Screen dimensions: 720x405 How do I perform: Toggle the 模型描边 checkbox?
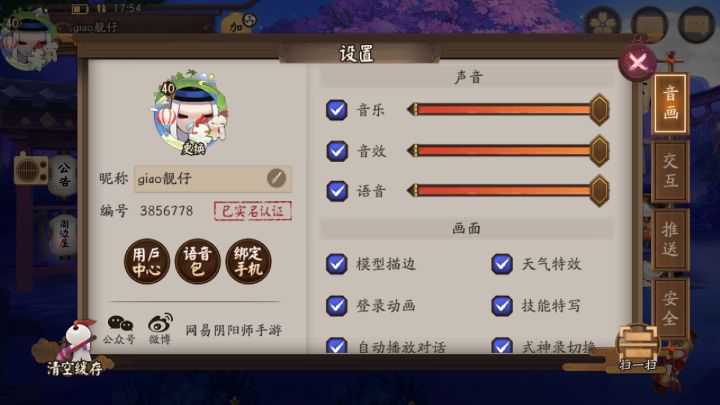[337, 264]
